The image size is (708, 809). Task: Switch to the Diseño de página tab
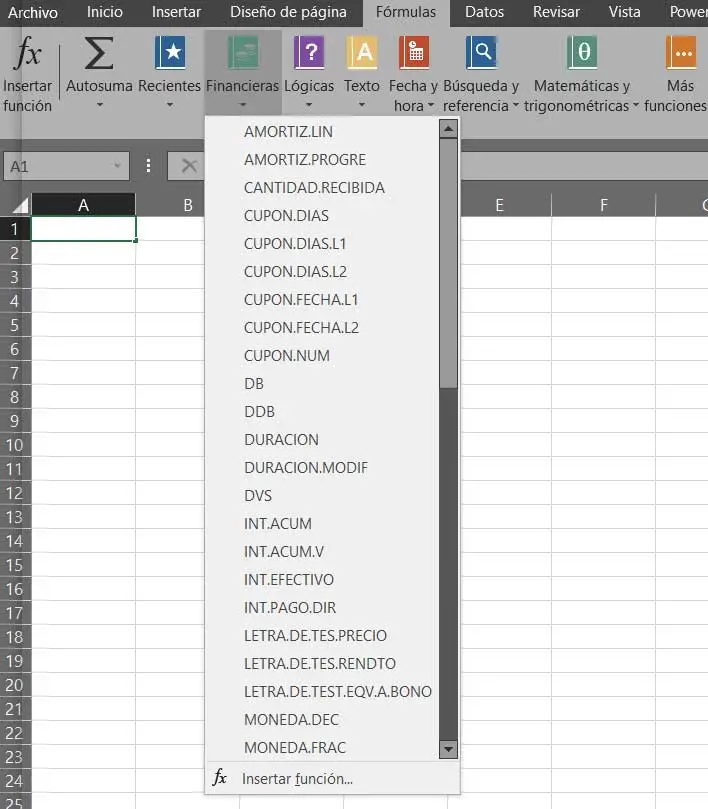click(x=288, y=12)
